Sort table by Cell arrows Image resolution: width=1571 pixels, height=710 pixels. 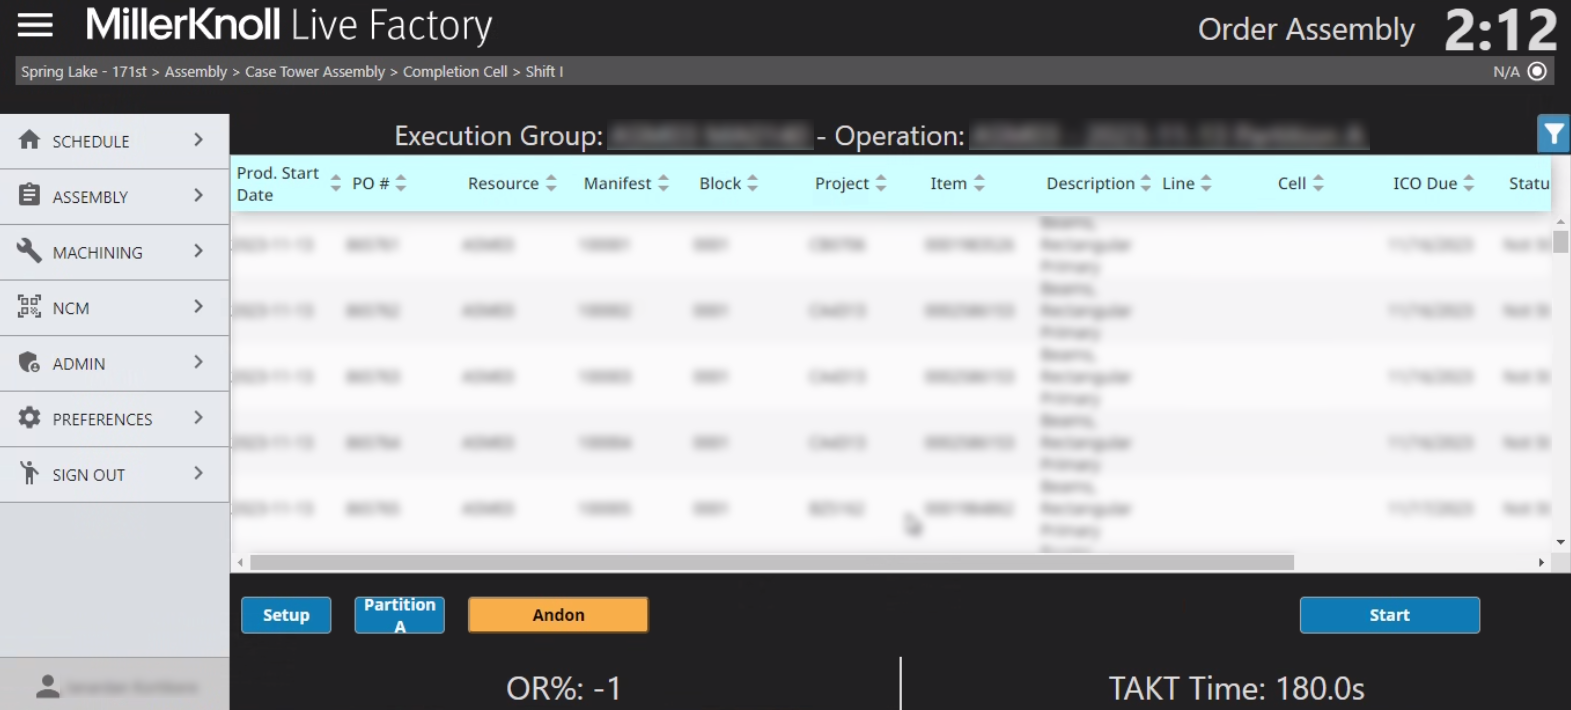[1318, 183]
